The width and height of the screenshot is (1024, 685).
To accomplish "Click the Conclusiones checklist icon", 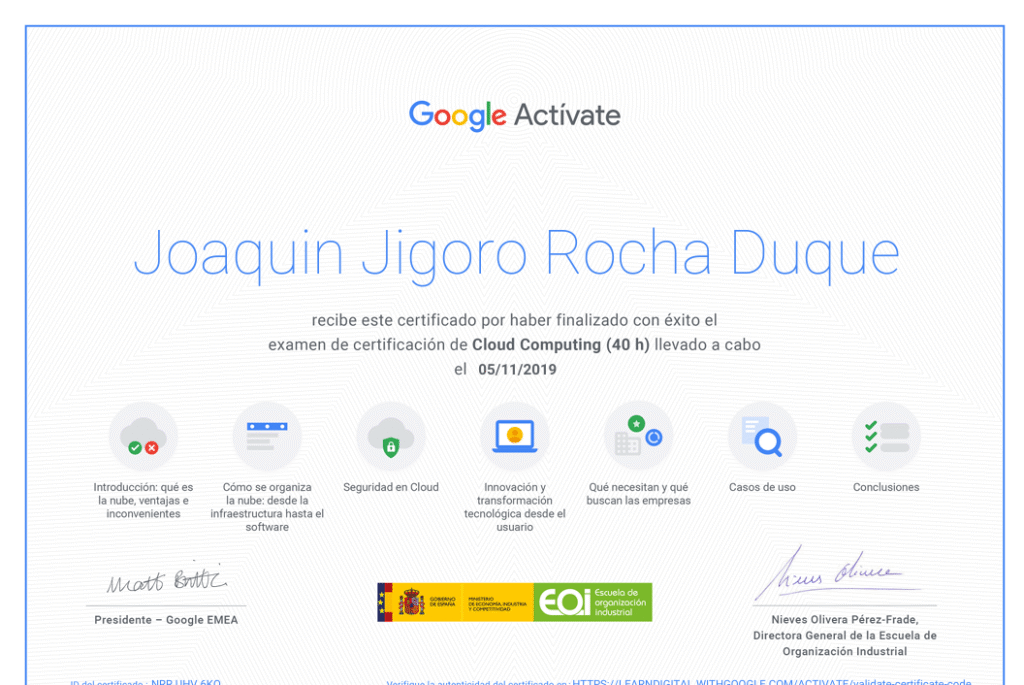I will [x=886, y=436].
